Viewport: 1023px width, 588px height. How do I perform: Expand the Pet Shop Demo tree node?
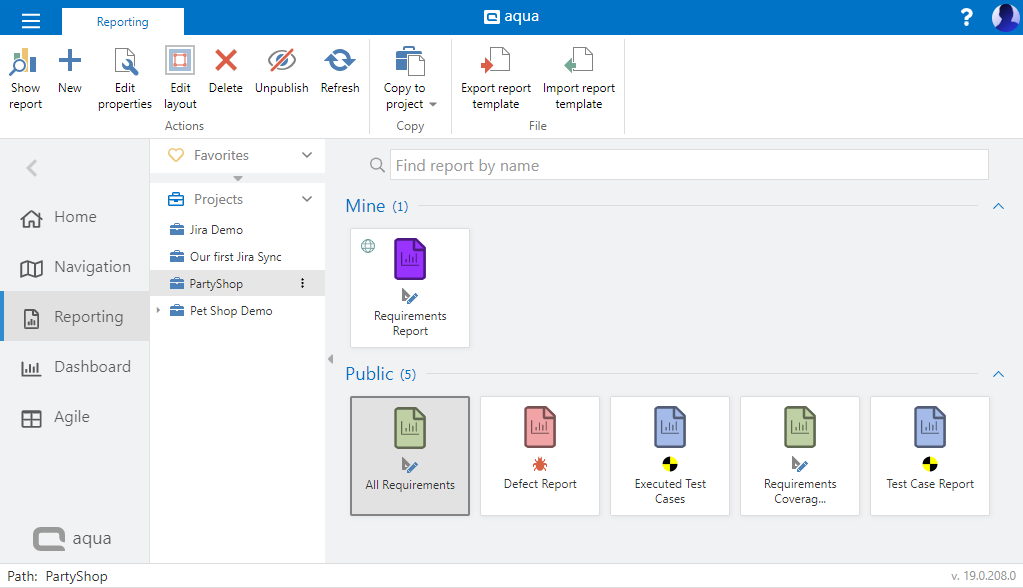158,311
